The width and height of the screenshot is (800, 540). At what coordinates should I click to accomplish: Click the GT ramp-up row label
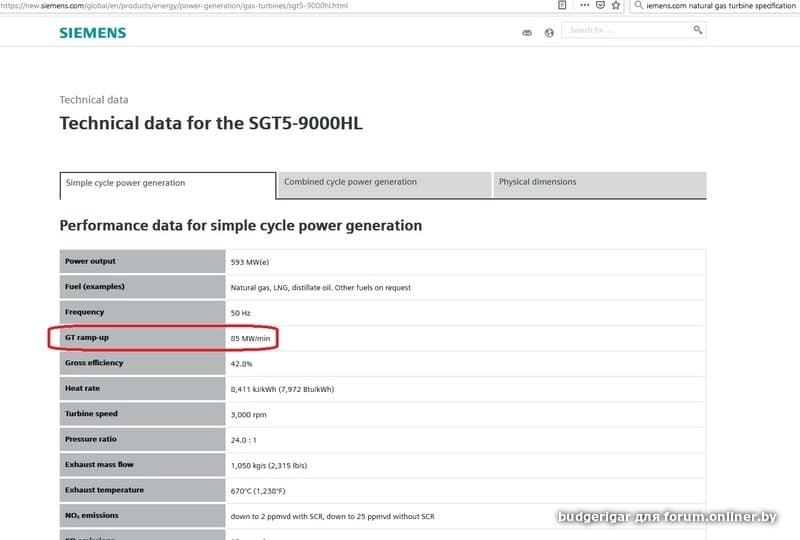pos(87,337)
